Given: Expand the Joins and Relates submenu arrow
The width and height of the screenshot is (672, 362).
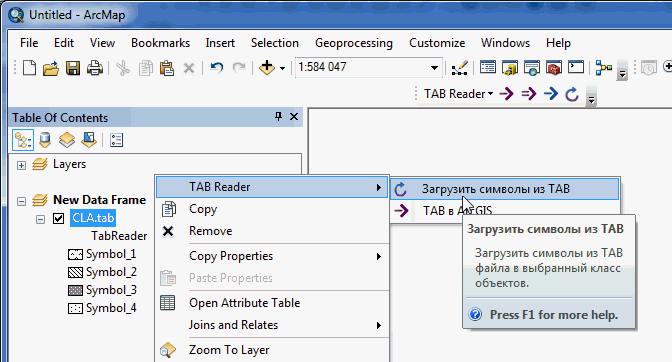Looking at the screenshot, I should point(378,326).
